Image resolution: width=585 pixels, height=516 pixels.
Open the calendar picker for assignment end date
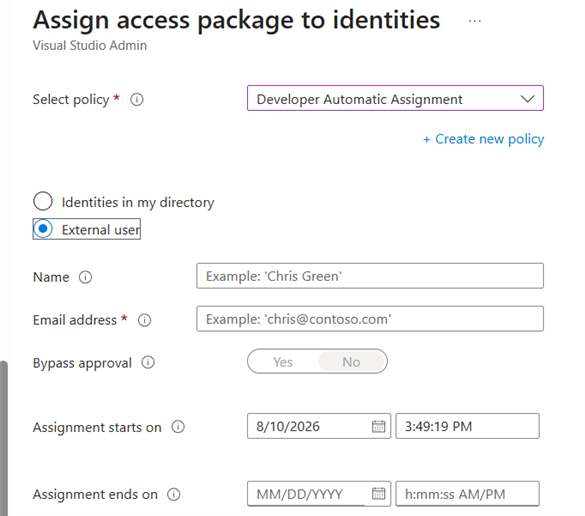(x=378, y=494)
